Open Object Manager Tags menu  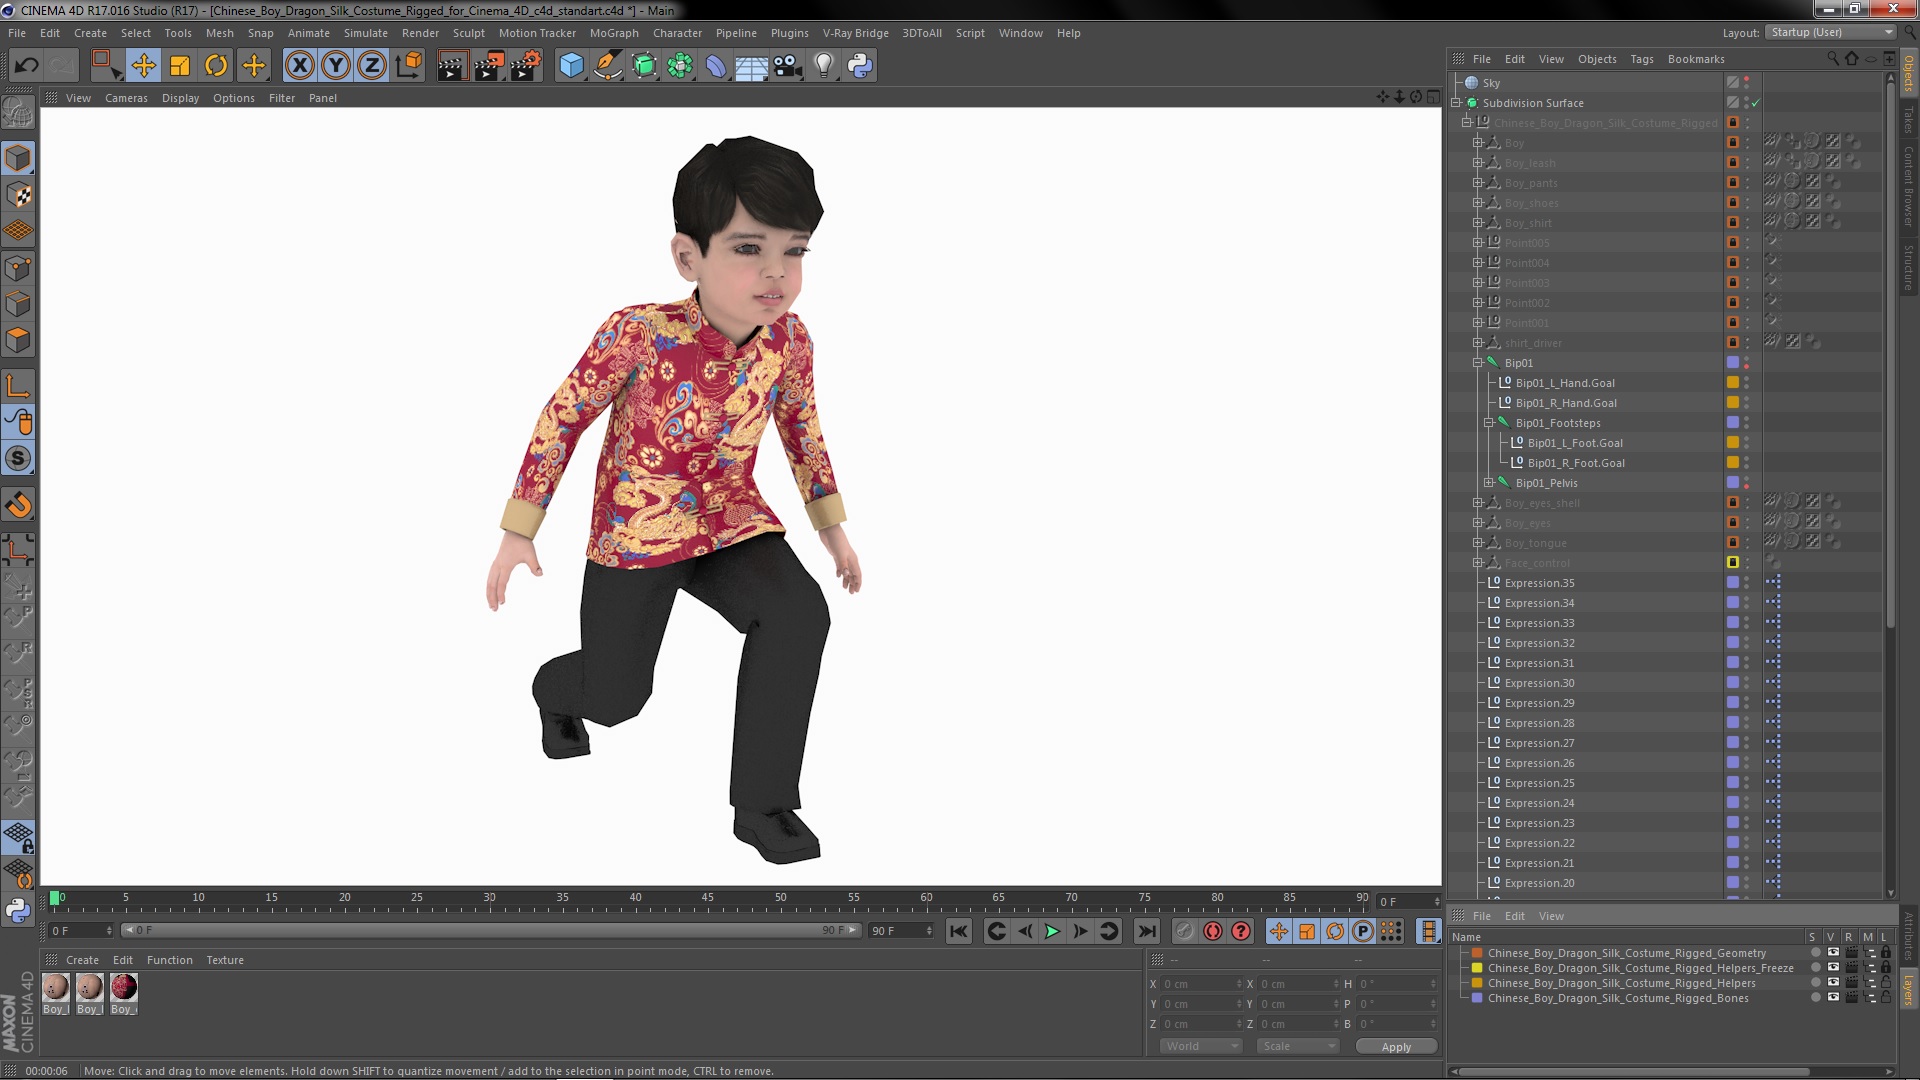pyautogui.click(x=1642, y=59)
